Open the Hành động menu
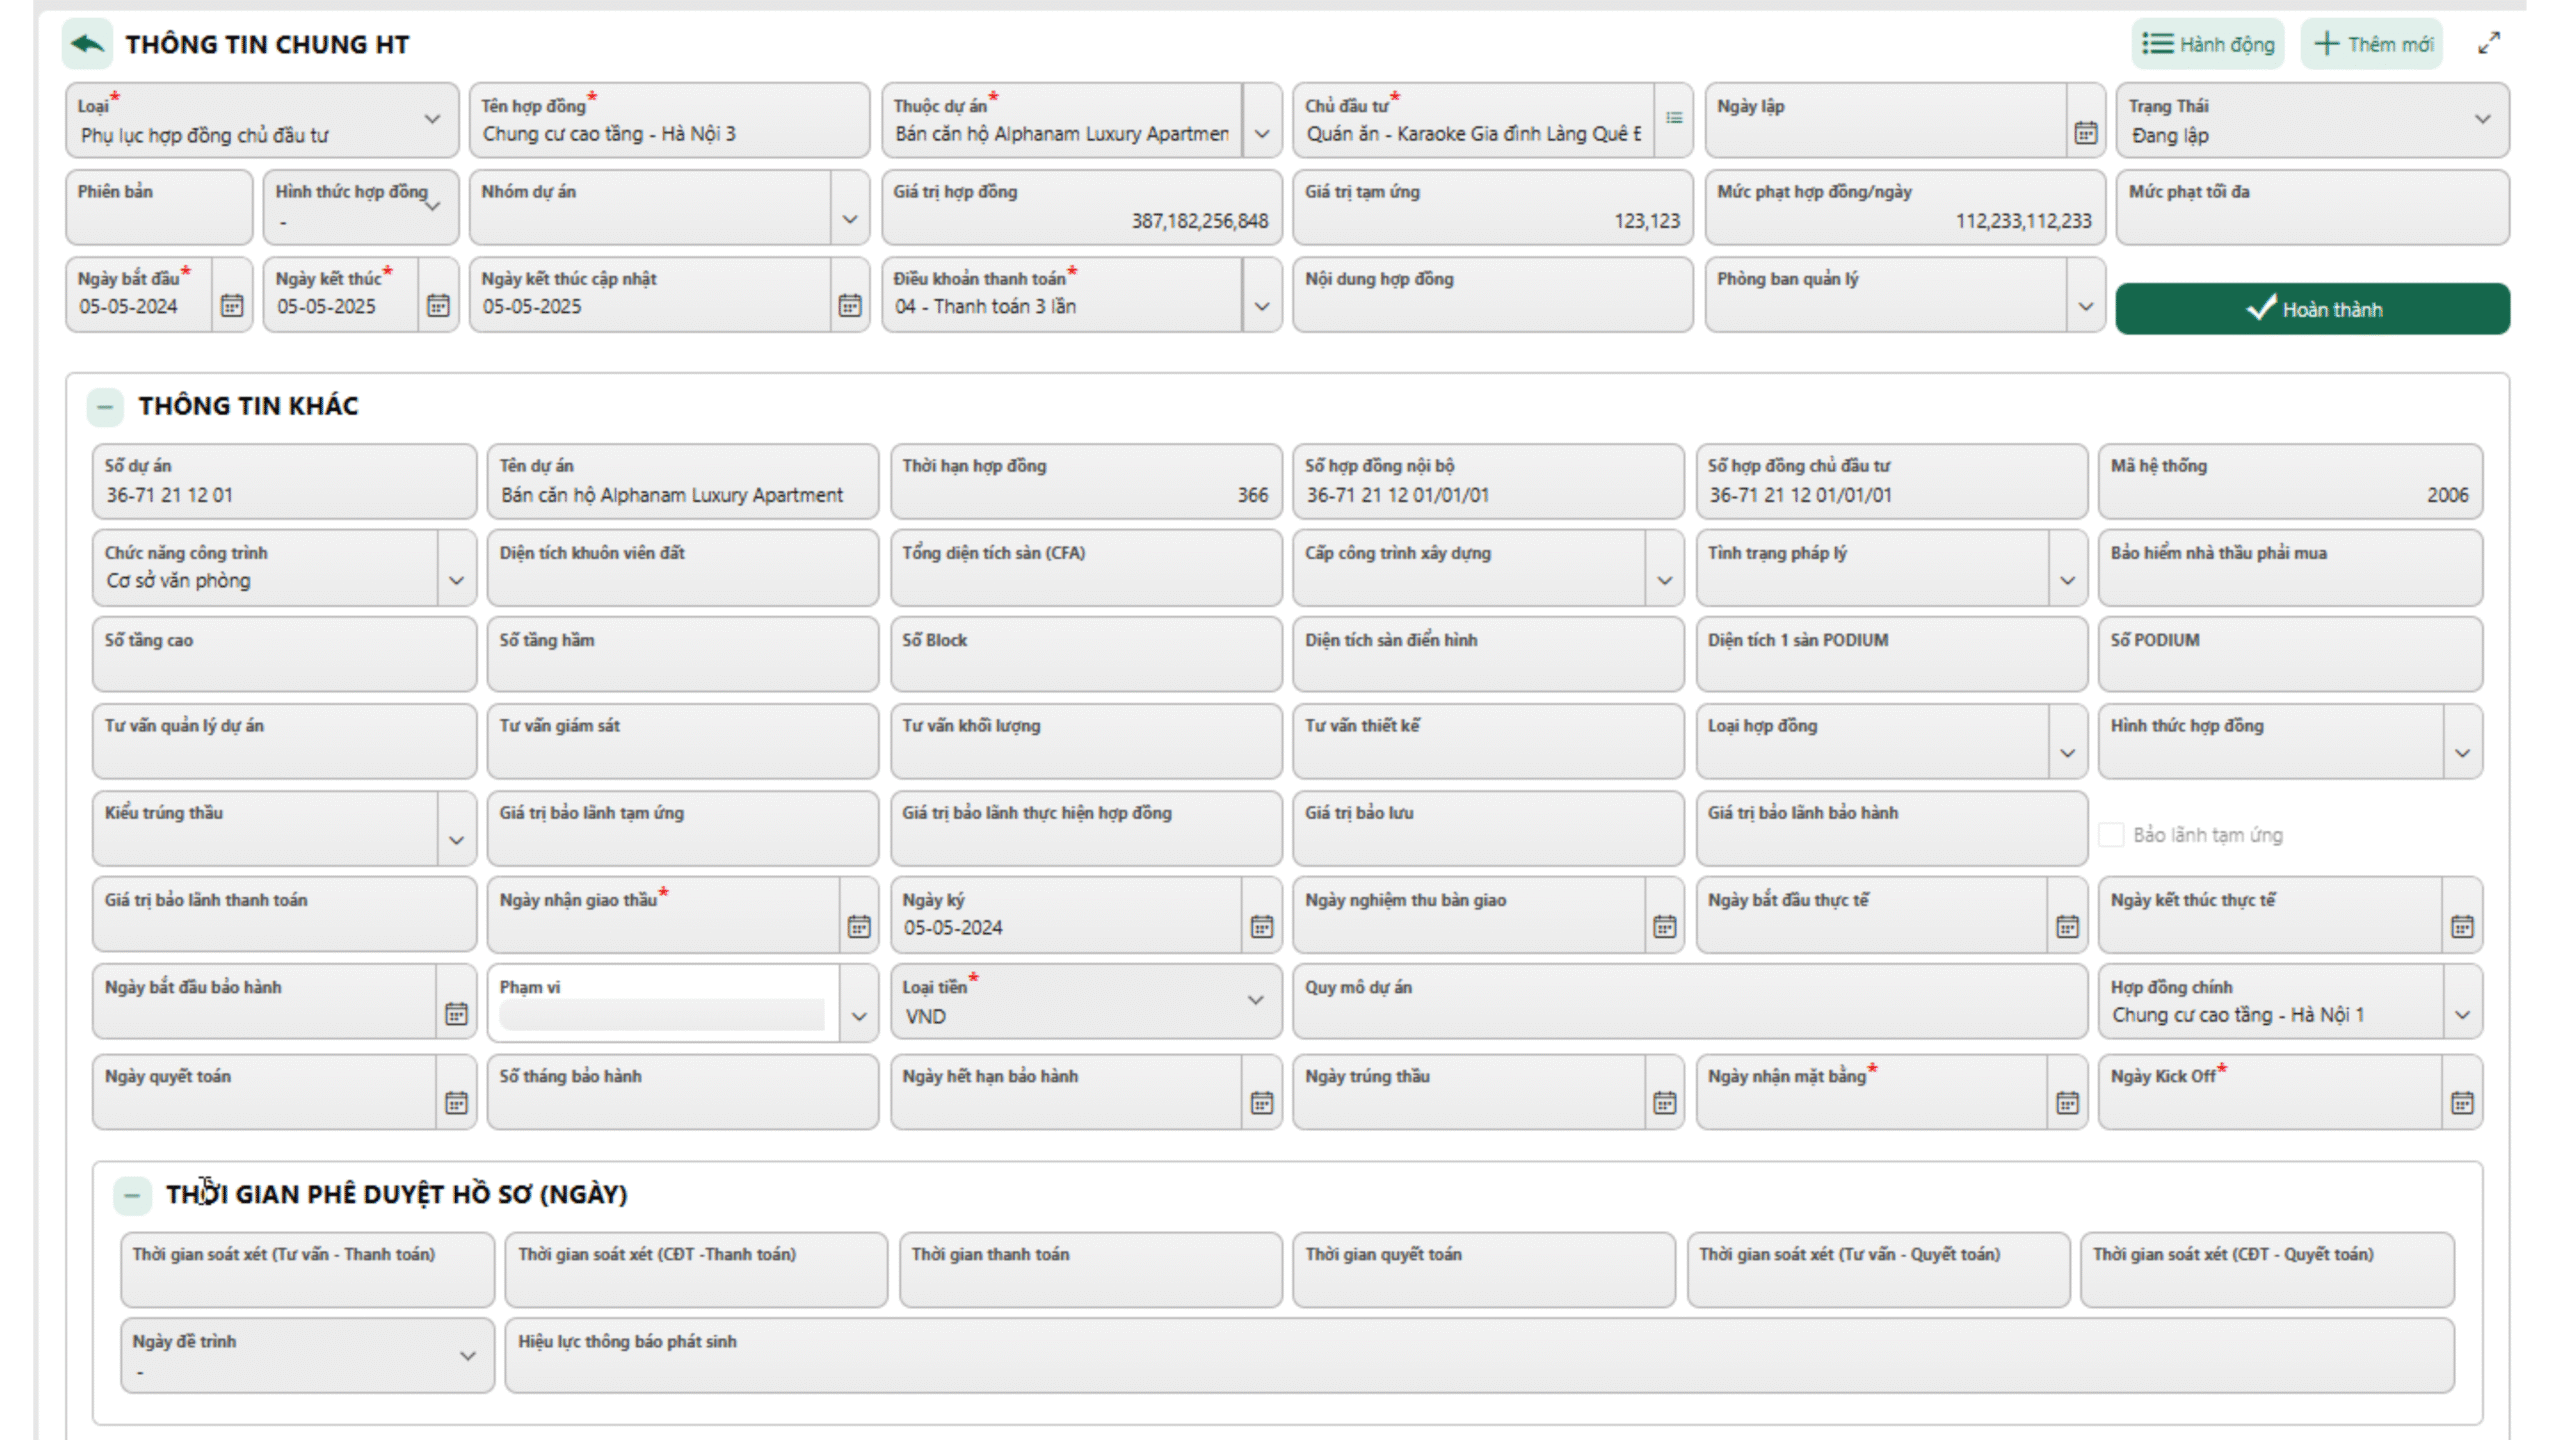This screenshot has width=2560, height=1440. 2208,44
